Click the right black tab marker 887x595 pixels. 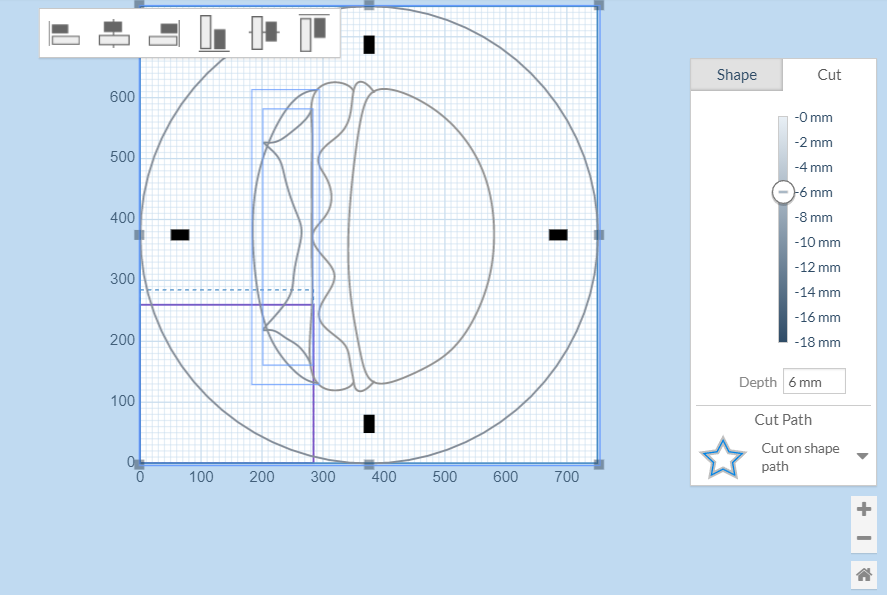point(558,235)
